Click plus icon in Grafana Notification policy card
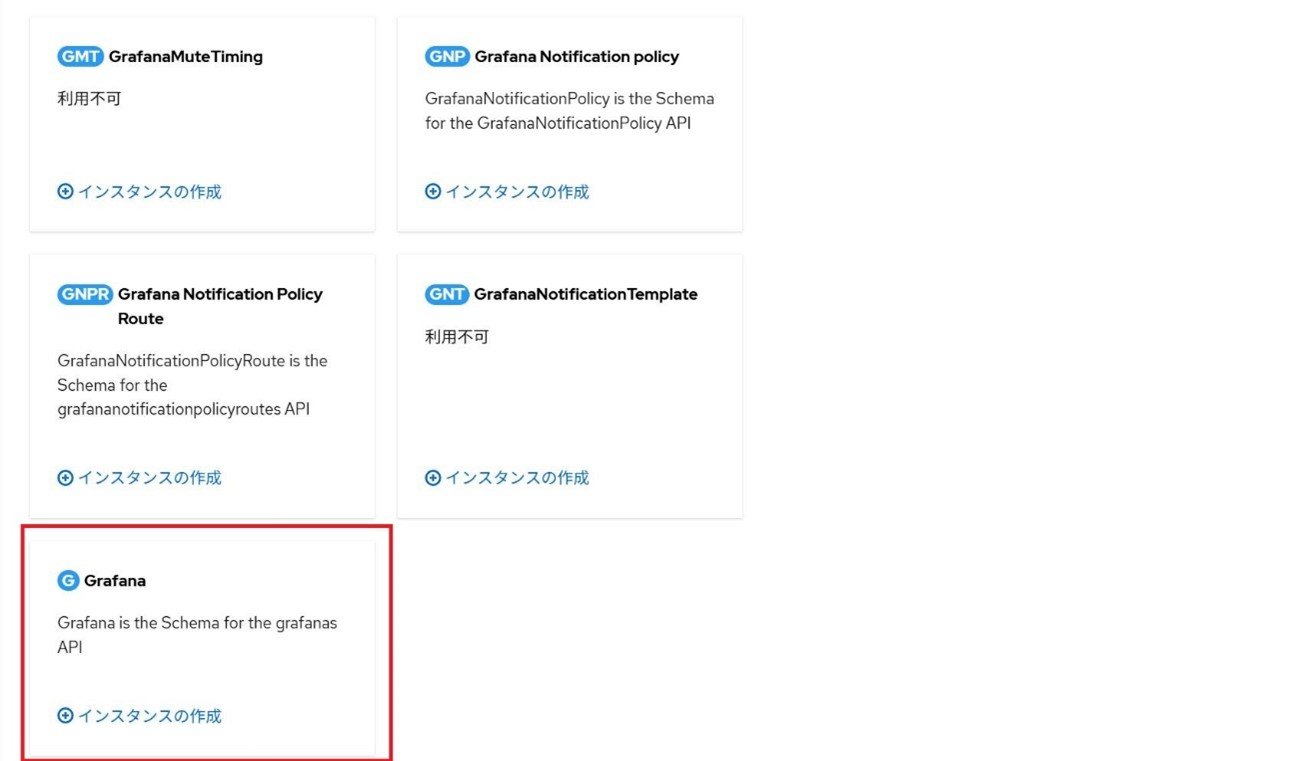Screen dimensions: 1299x761 pyautogui.click(x=433, y=192)
